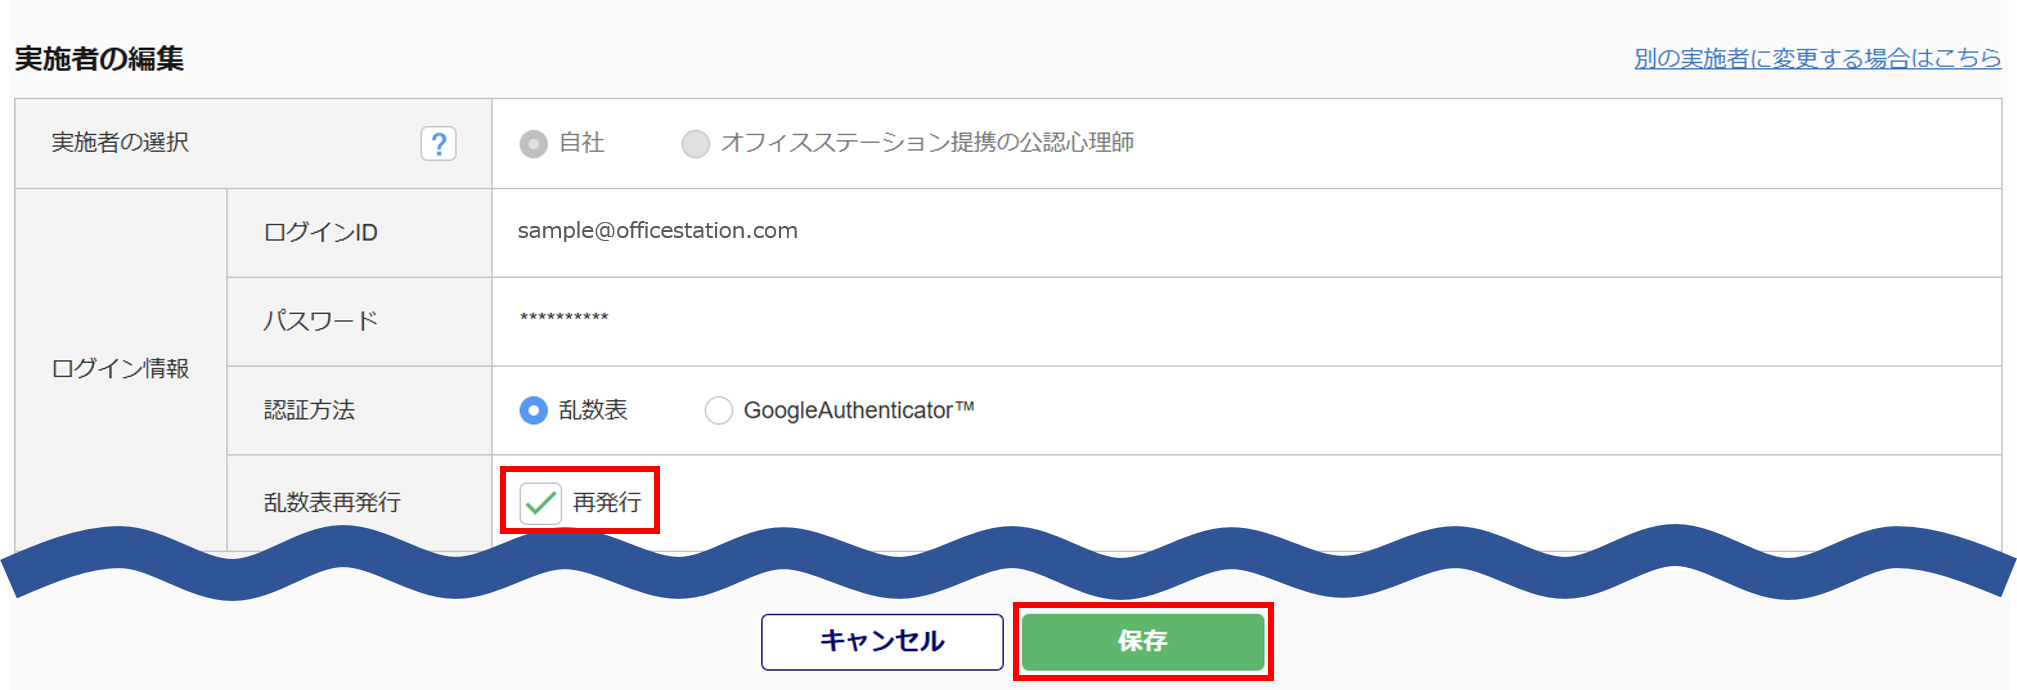The height and width of the screenshot is (690, 2017).
Task: Open the 別の実施者に変更する場合はこちら link
Action: pos(1817,58)
